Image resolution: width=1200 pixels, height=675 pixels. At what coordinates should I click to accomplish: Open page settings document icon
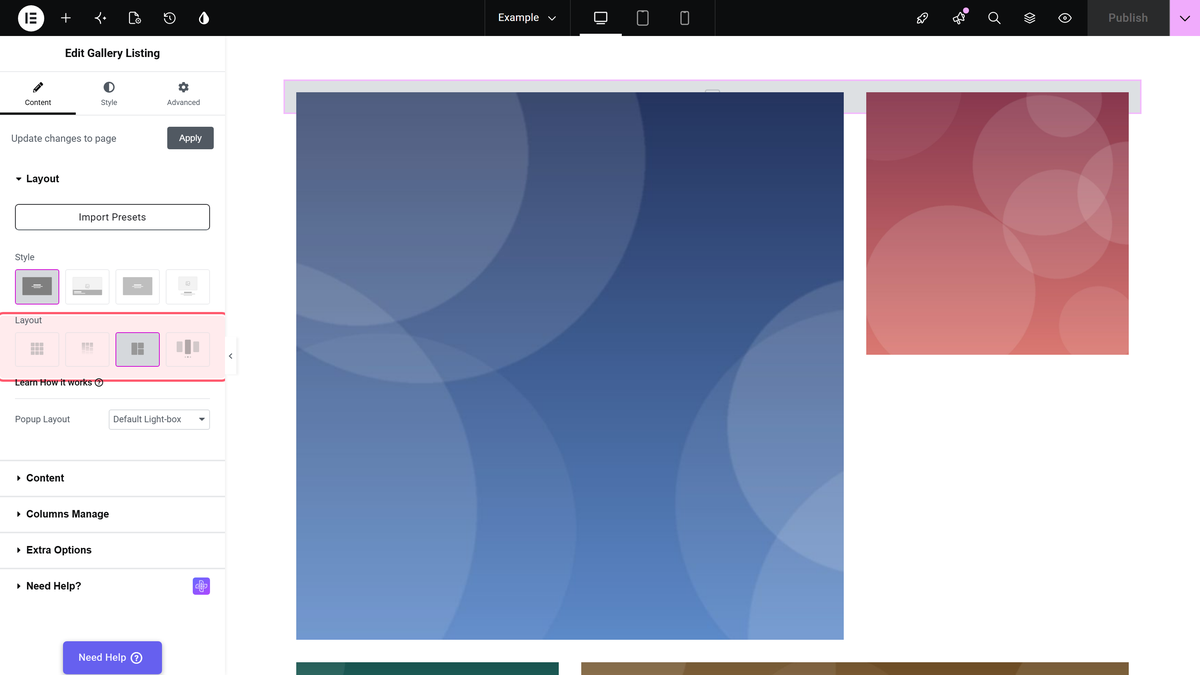pos(135,18)
